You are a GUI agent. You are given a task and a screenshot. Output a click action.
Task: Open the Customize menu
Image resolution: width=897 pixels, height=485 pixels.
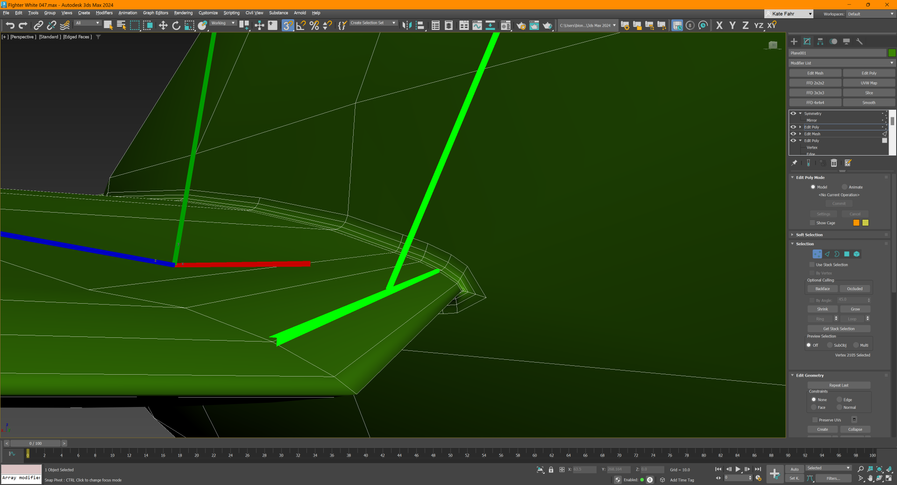pos(208,13)
